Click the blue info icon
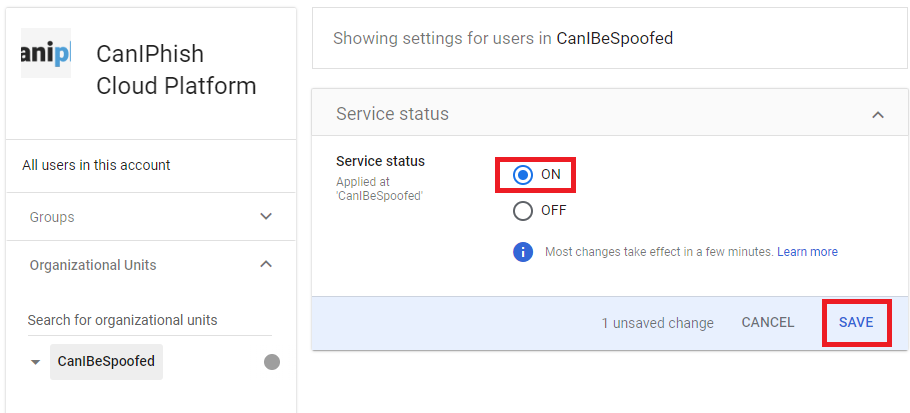Viewport: 910px width, 413px height. click(x=523, y=252)
